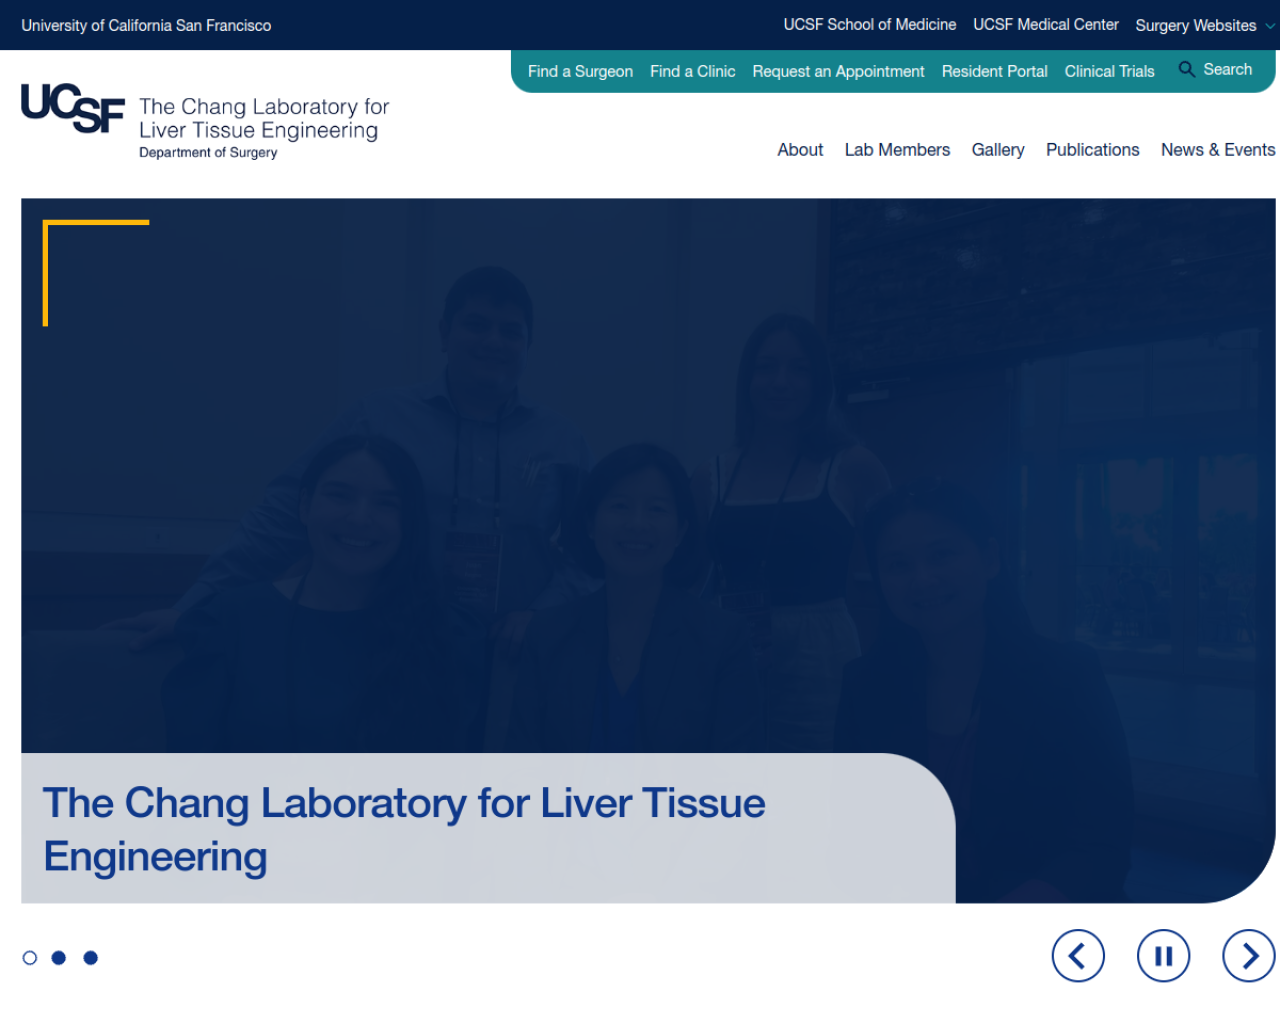Screen dimensions: 1280x1024
Task: Go to Publications
Action: 1092,150
